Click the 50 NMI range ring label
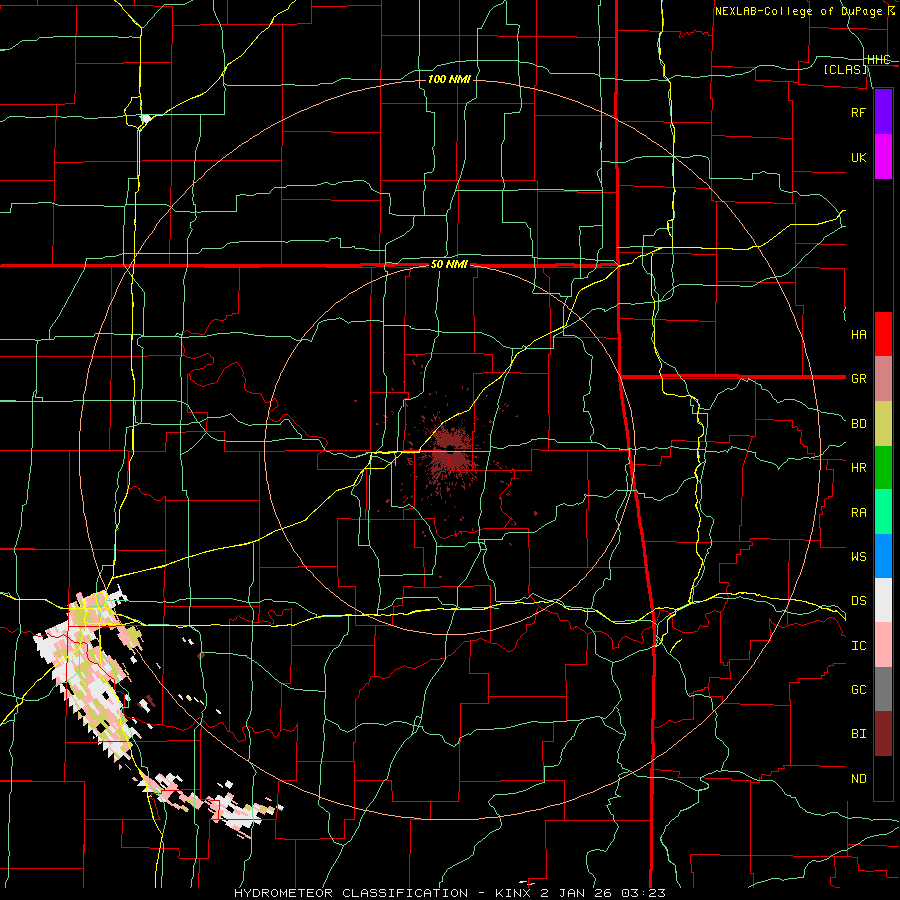 449,265
